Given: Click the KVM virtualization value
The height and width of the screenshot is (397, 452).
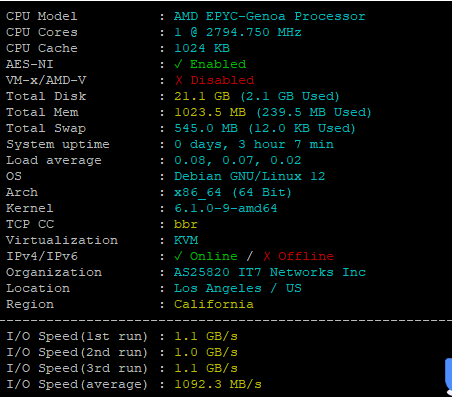Looking at the screenshot, I should point(186,240).
